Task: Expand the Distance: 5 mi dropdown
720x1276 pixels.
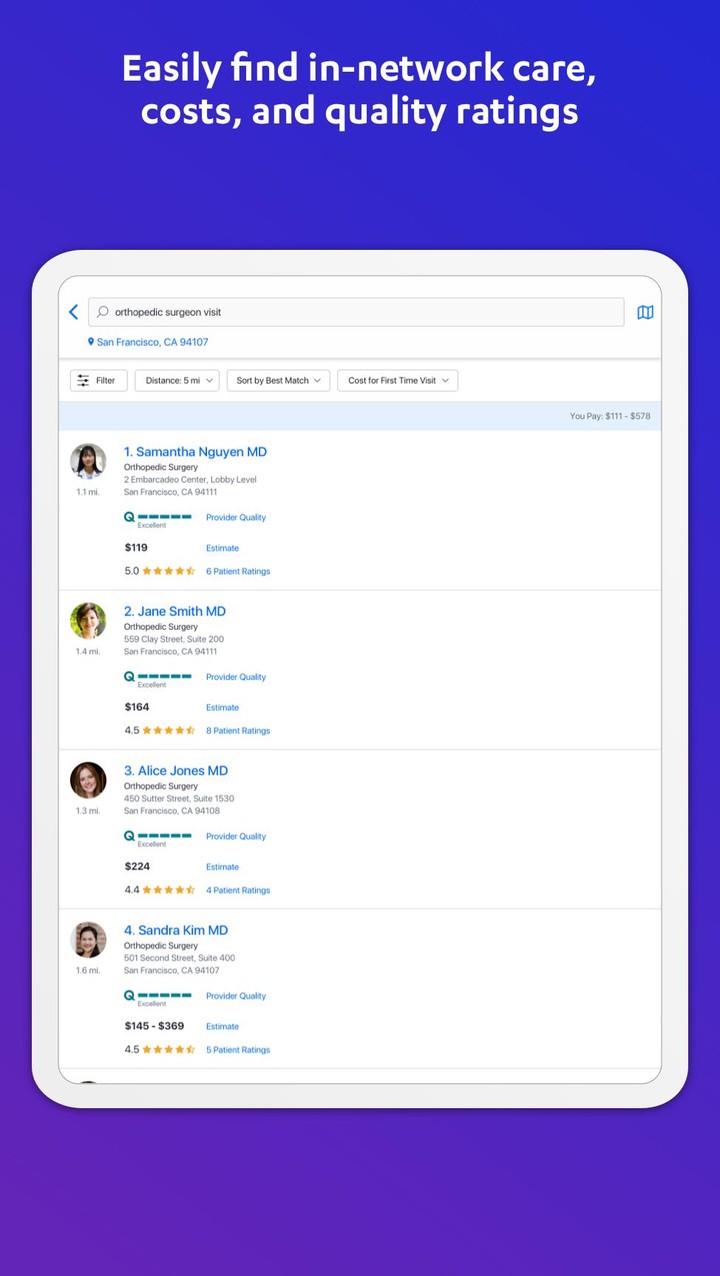Action: point(177,381)
